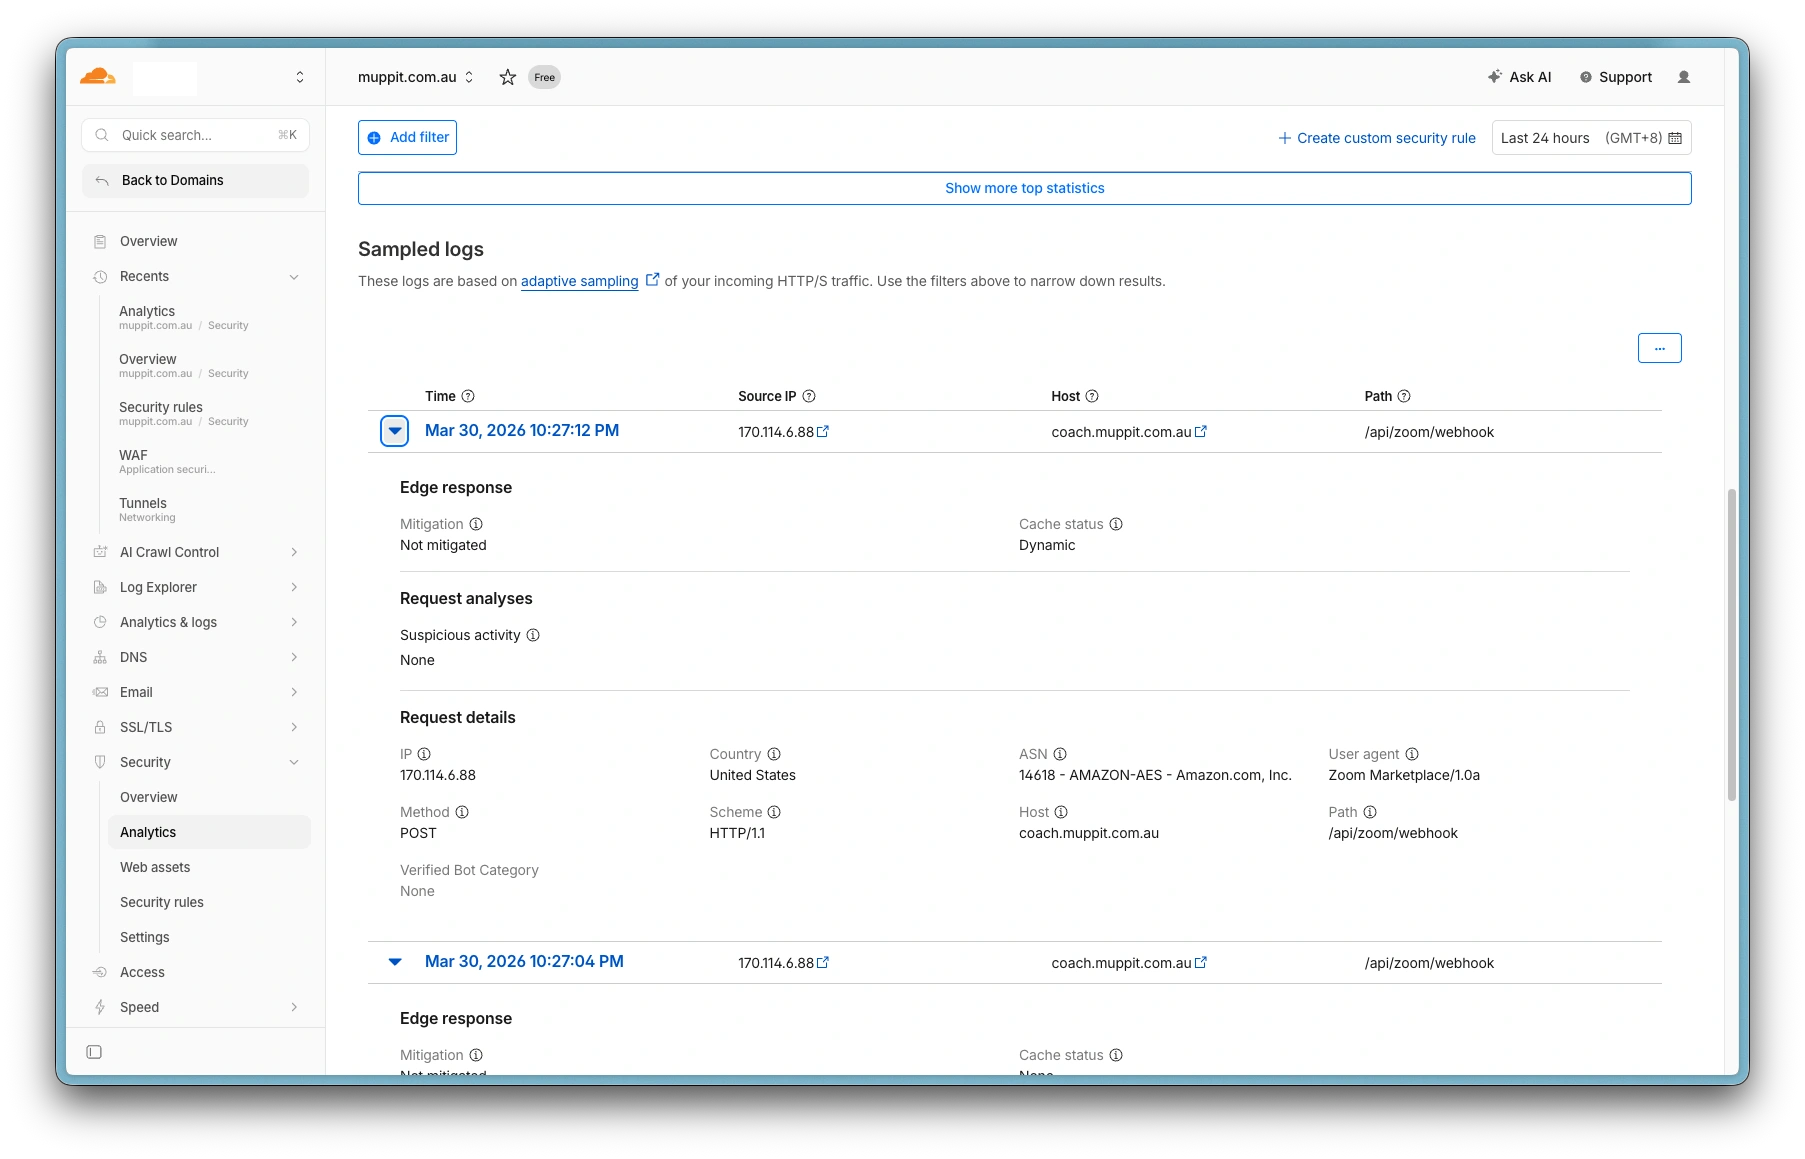Click the Add filter button
The height and width of the screenshot is (1159, 1805).
[x=407, y=138]
